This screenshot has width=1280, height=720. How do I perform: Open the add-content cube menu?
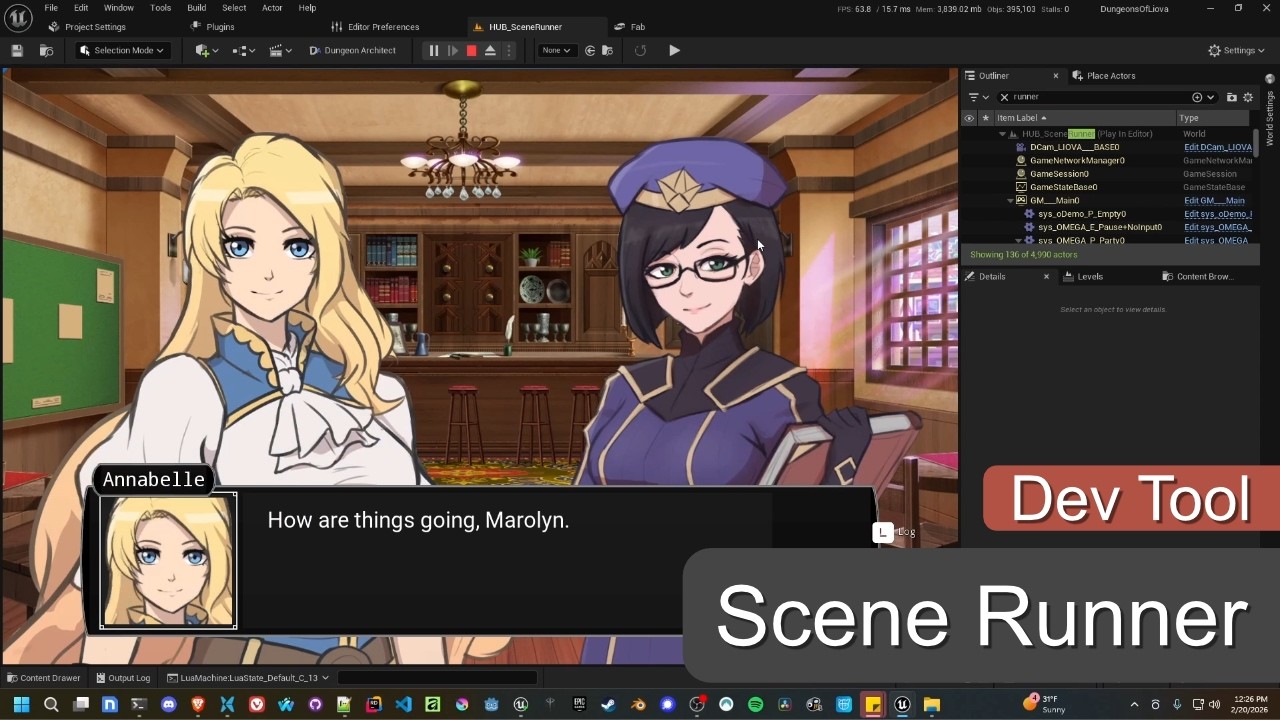(206, 50)
